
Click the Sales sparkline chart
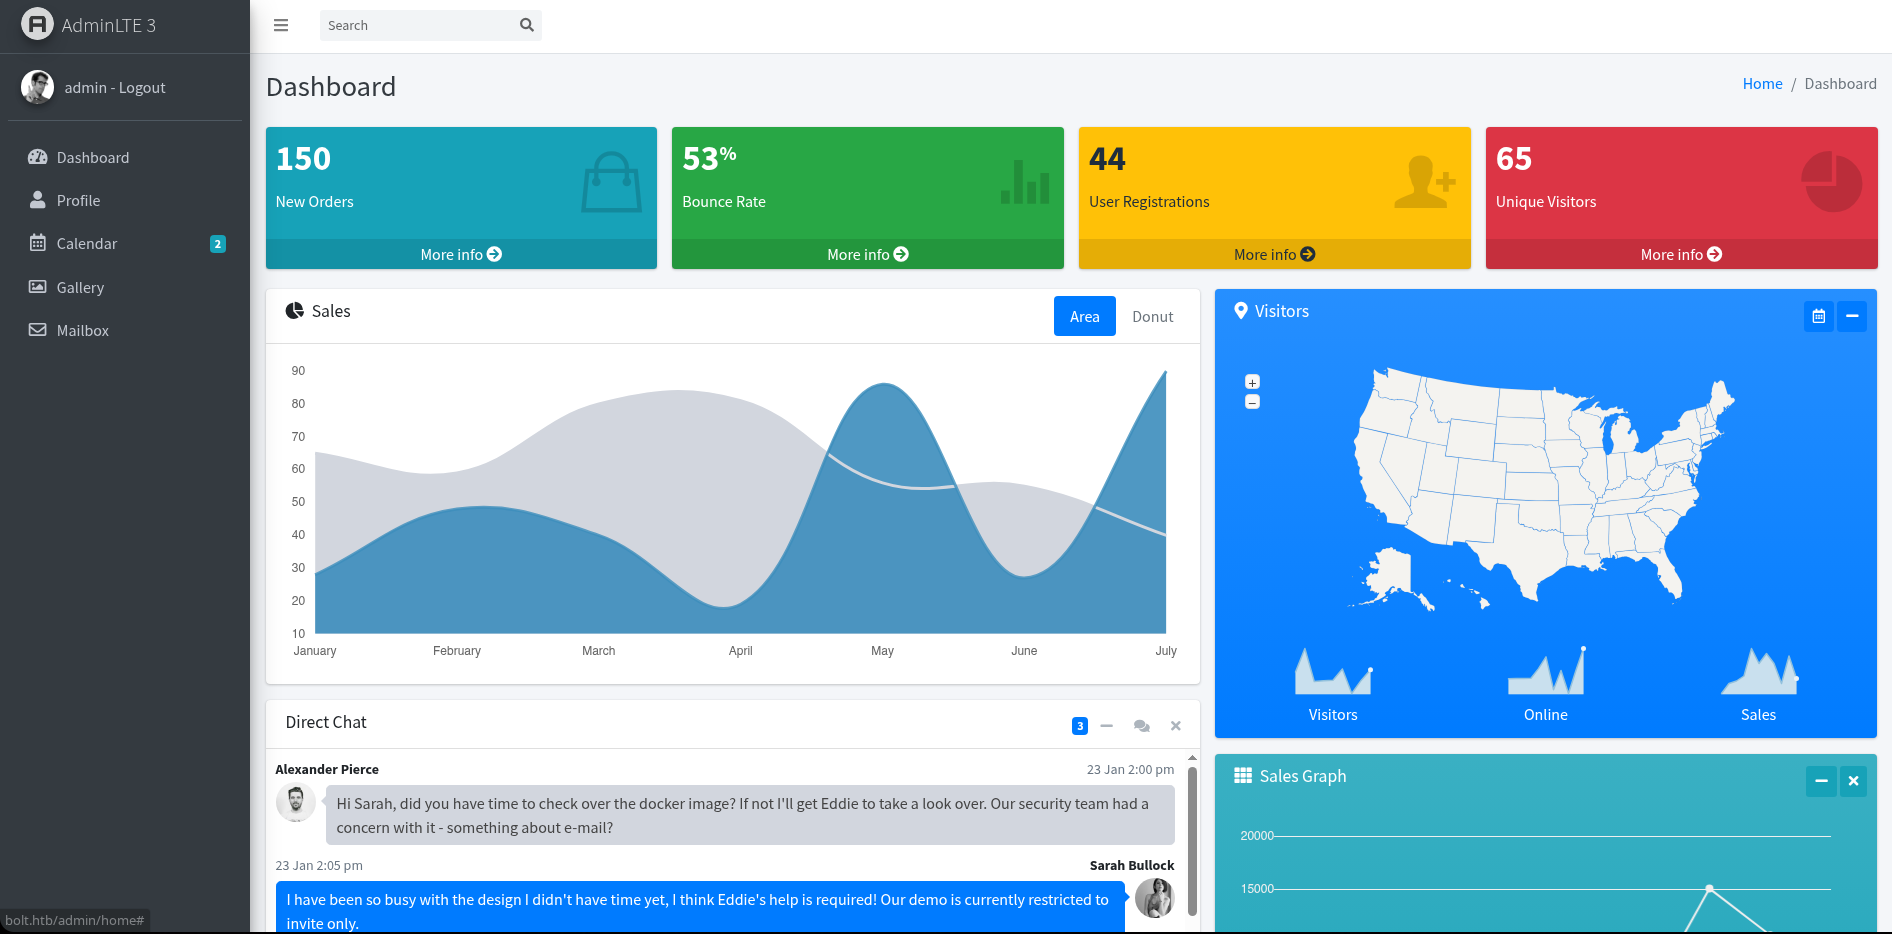(1759, 671)
